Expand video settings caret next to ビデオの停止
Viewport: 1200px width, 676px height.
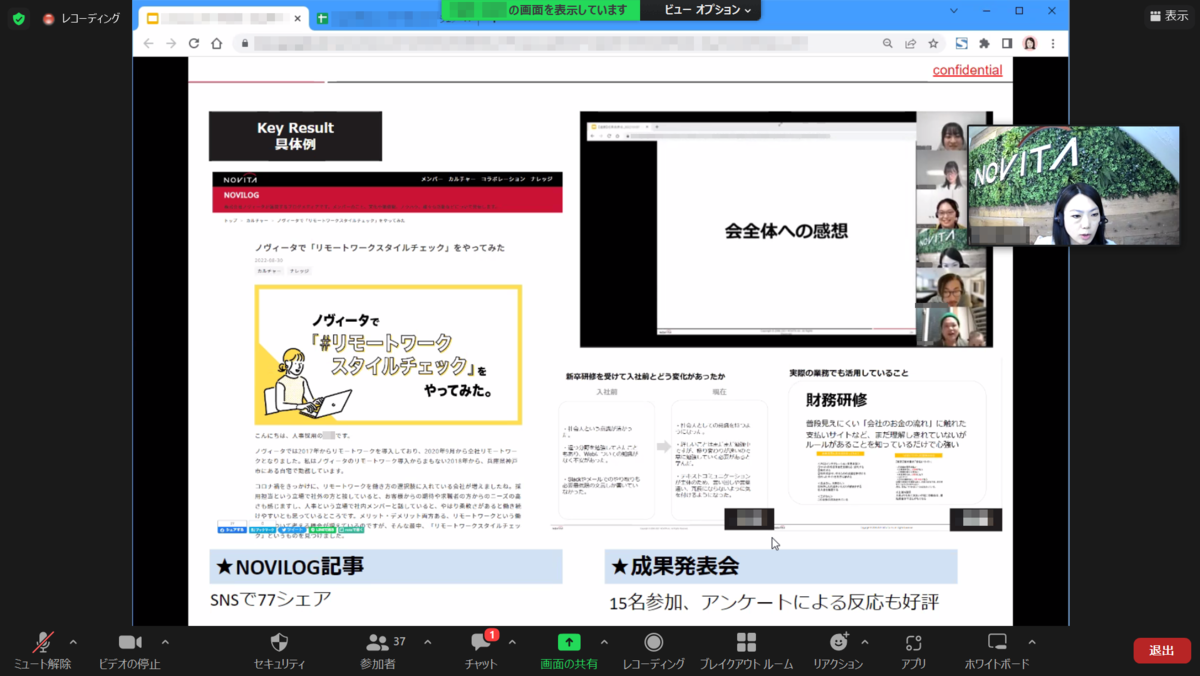coord(165,642)
